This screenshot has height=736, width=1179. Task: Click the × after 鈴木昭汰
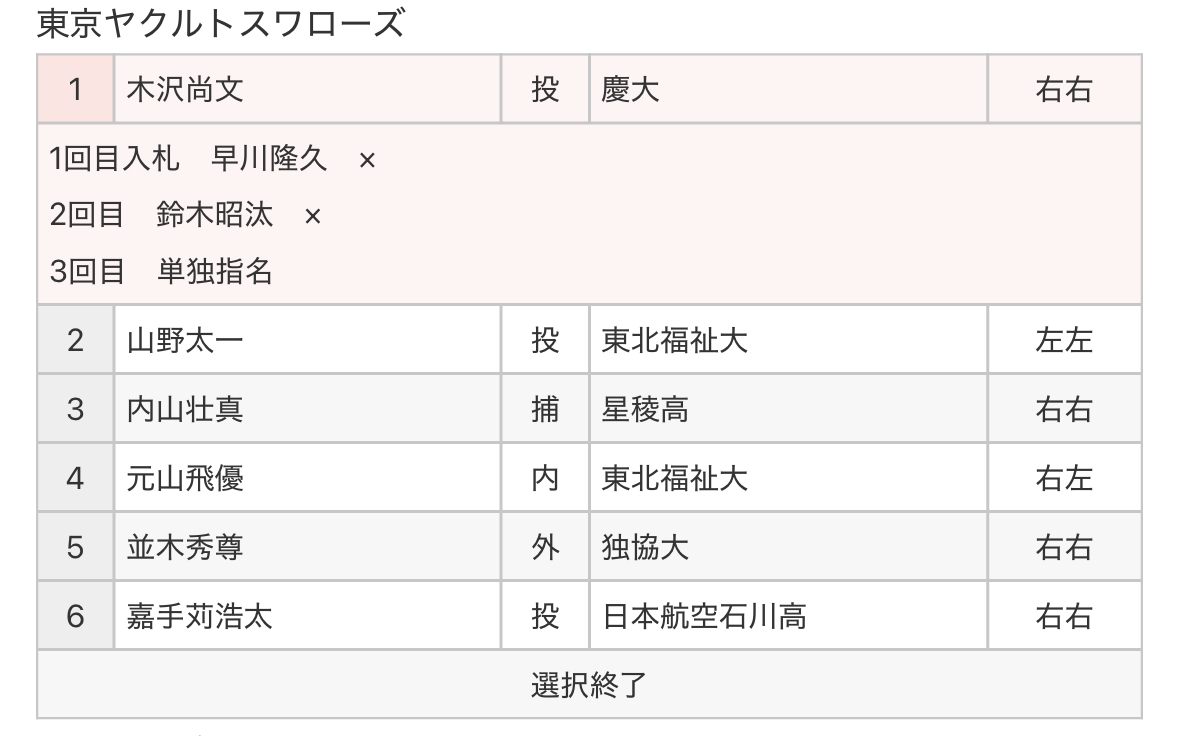(313, 217)
